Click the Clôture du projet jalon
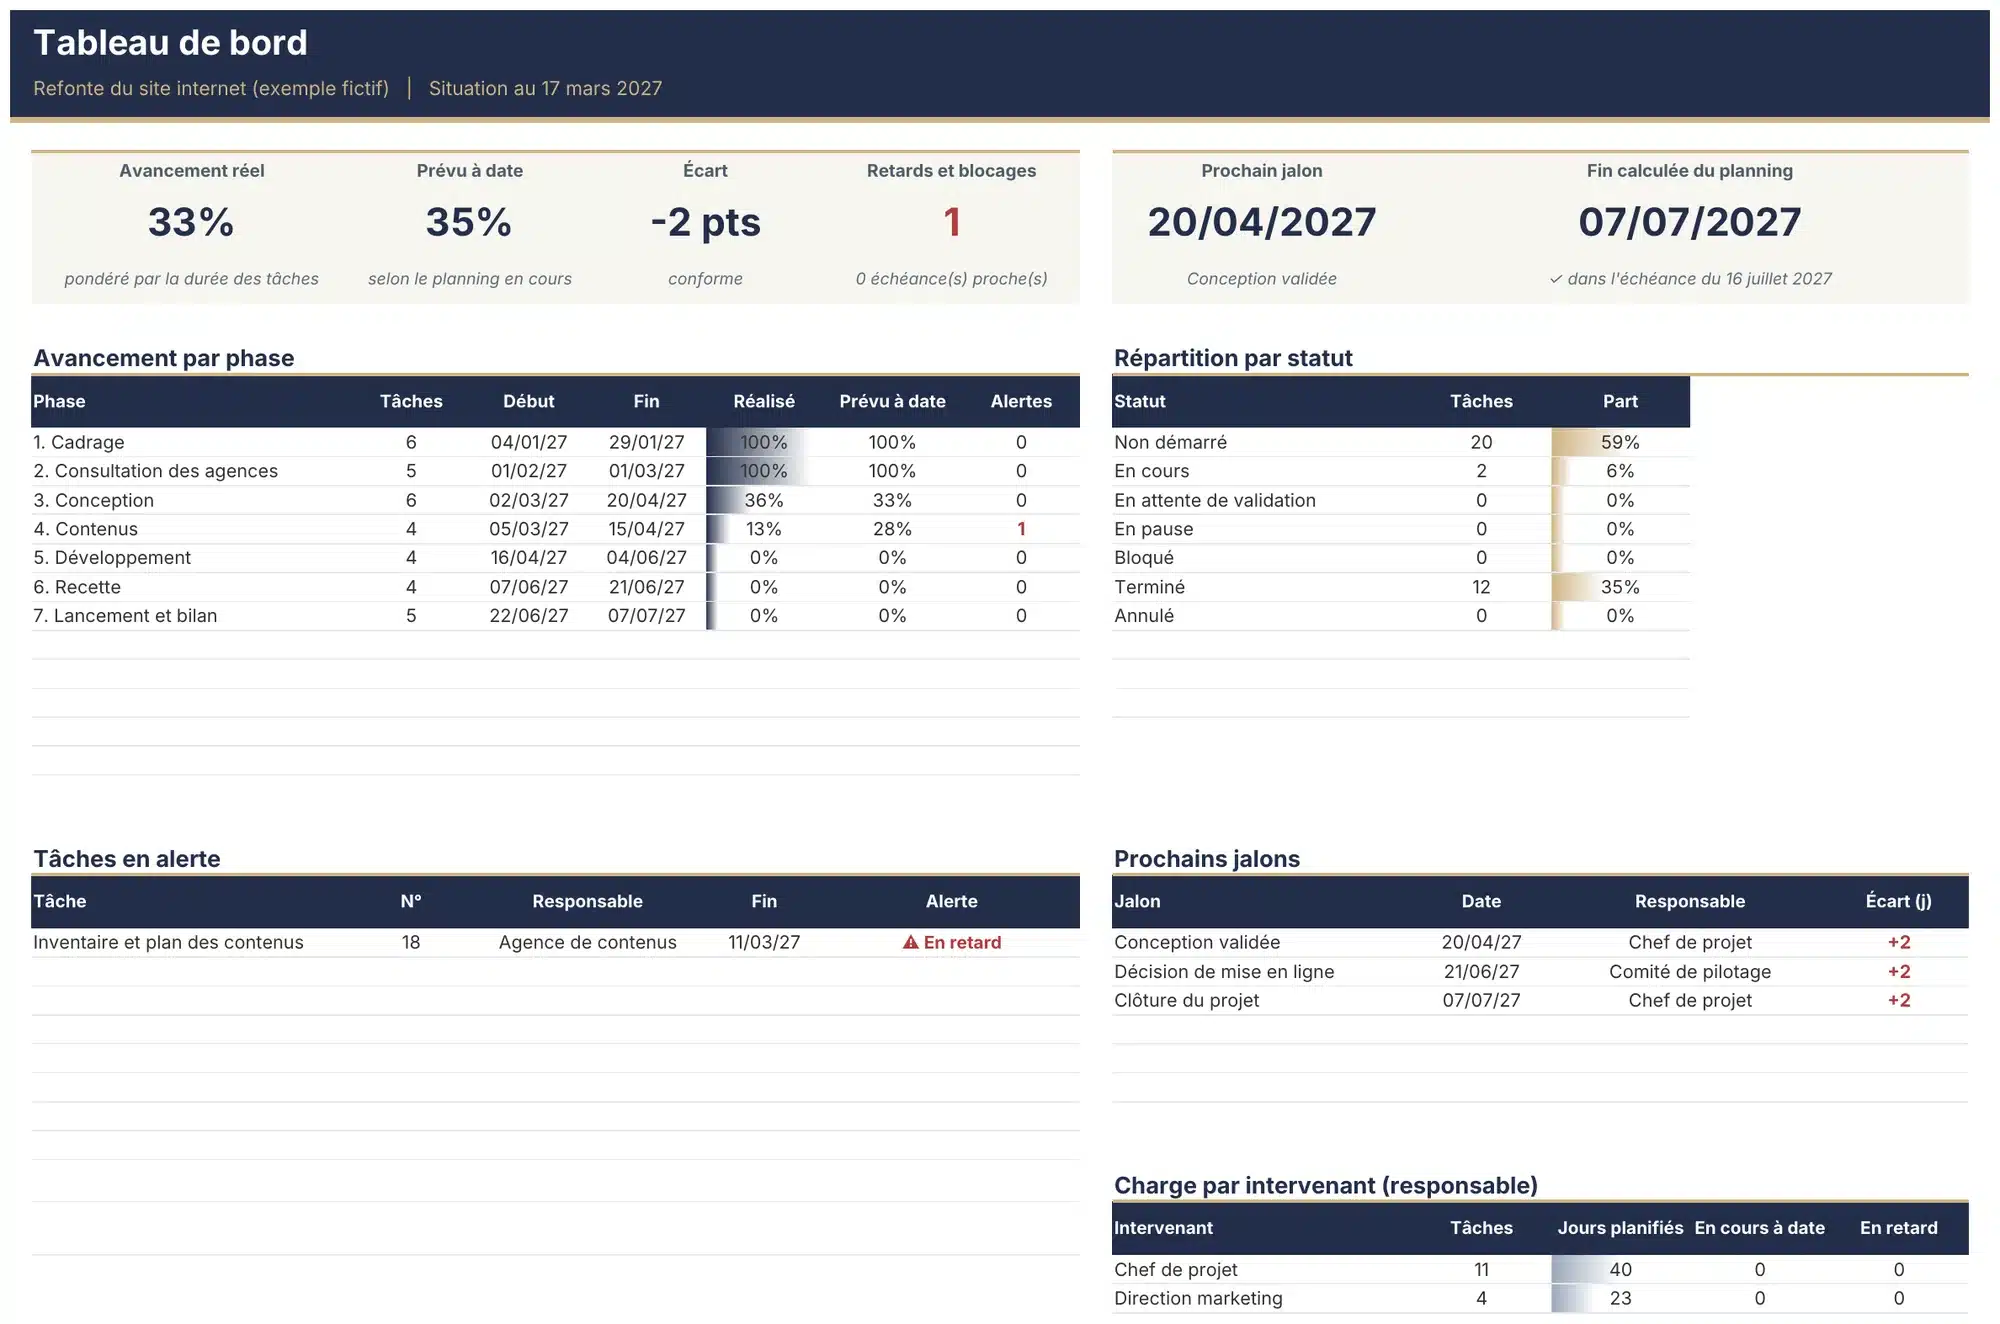The height and width of the screenshot is (1324, 2000). pos(1187,1000)
